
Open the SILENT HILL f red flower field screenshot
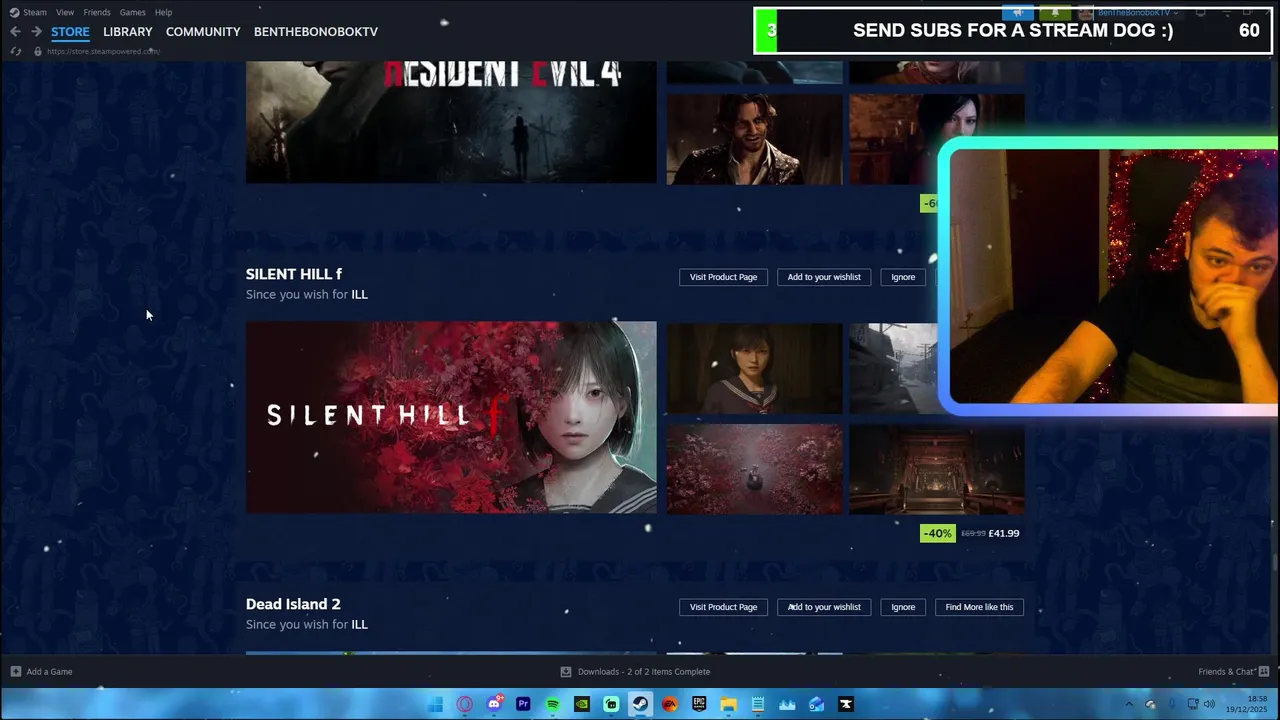pos(754,469)
